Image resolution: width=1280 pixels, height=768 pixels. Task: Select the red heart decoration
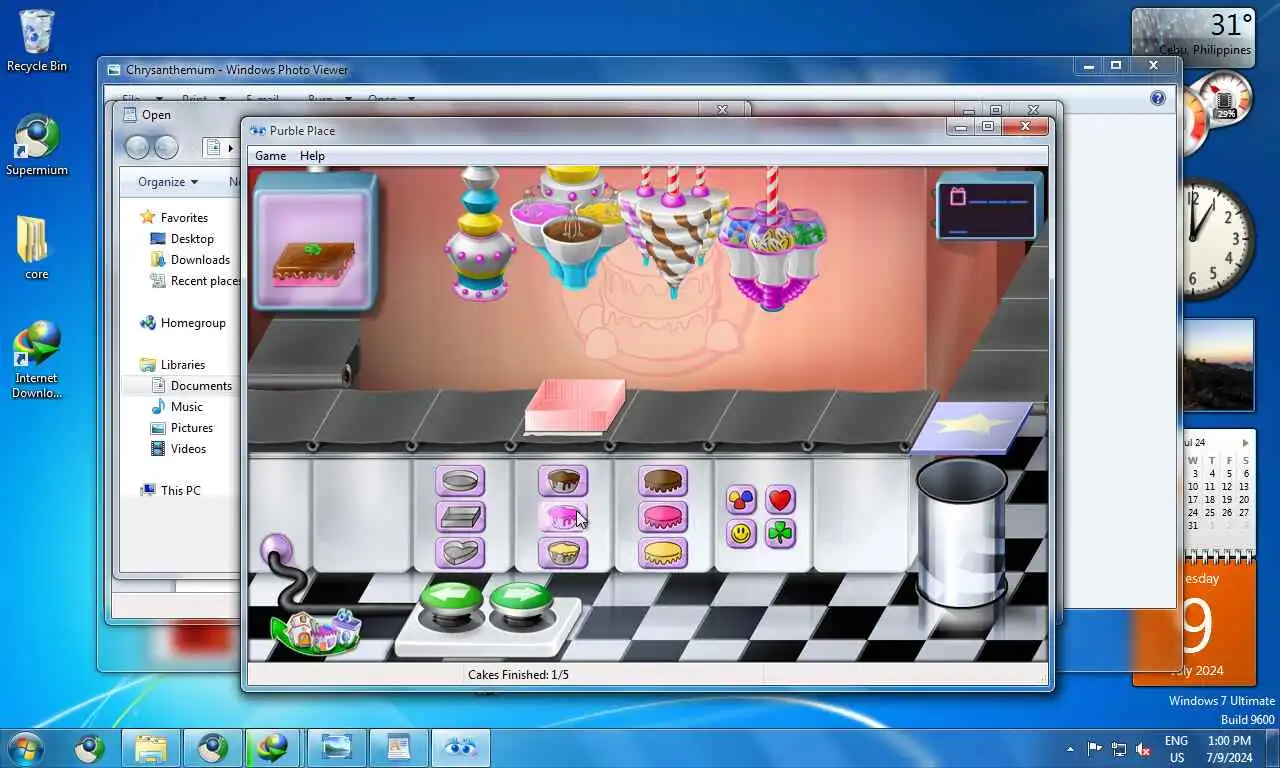point(780,499)
